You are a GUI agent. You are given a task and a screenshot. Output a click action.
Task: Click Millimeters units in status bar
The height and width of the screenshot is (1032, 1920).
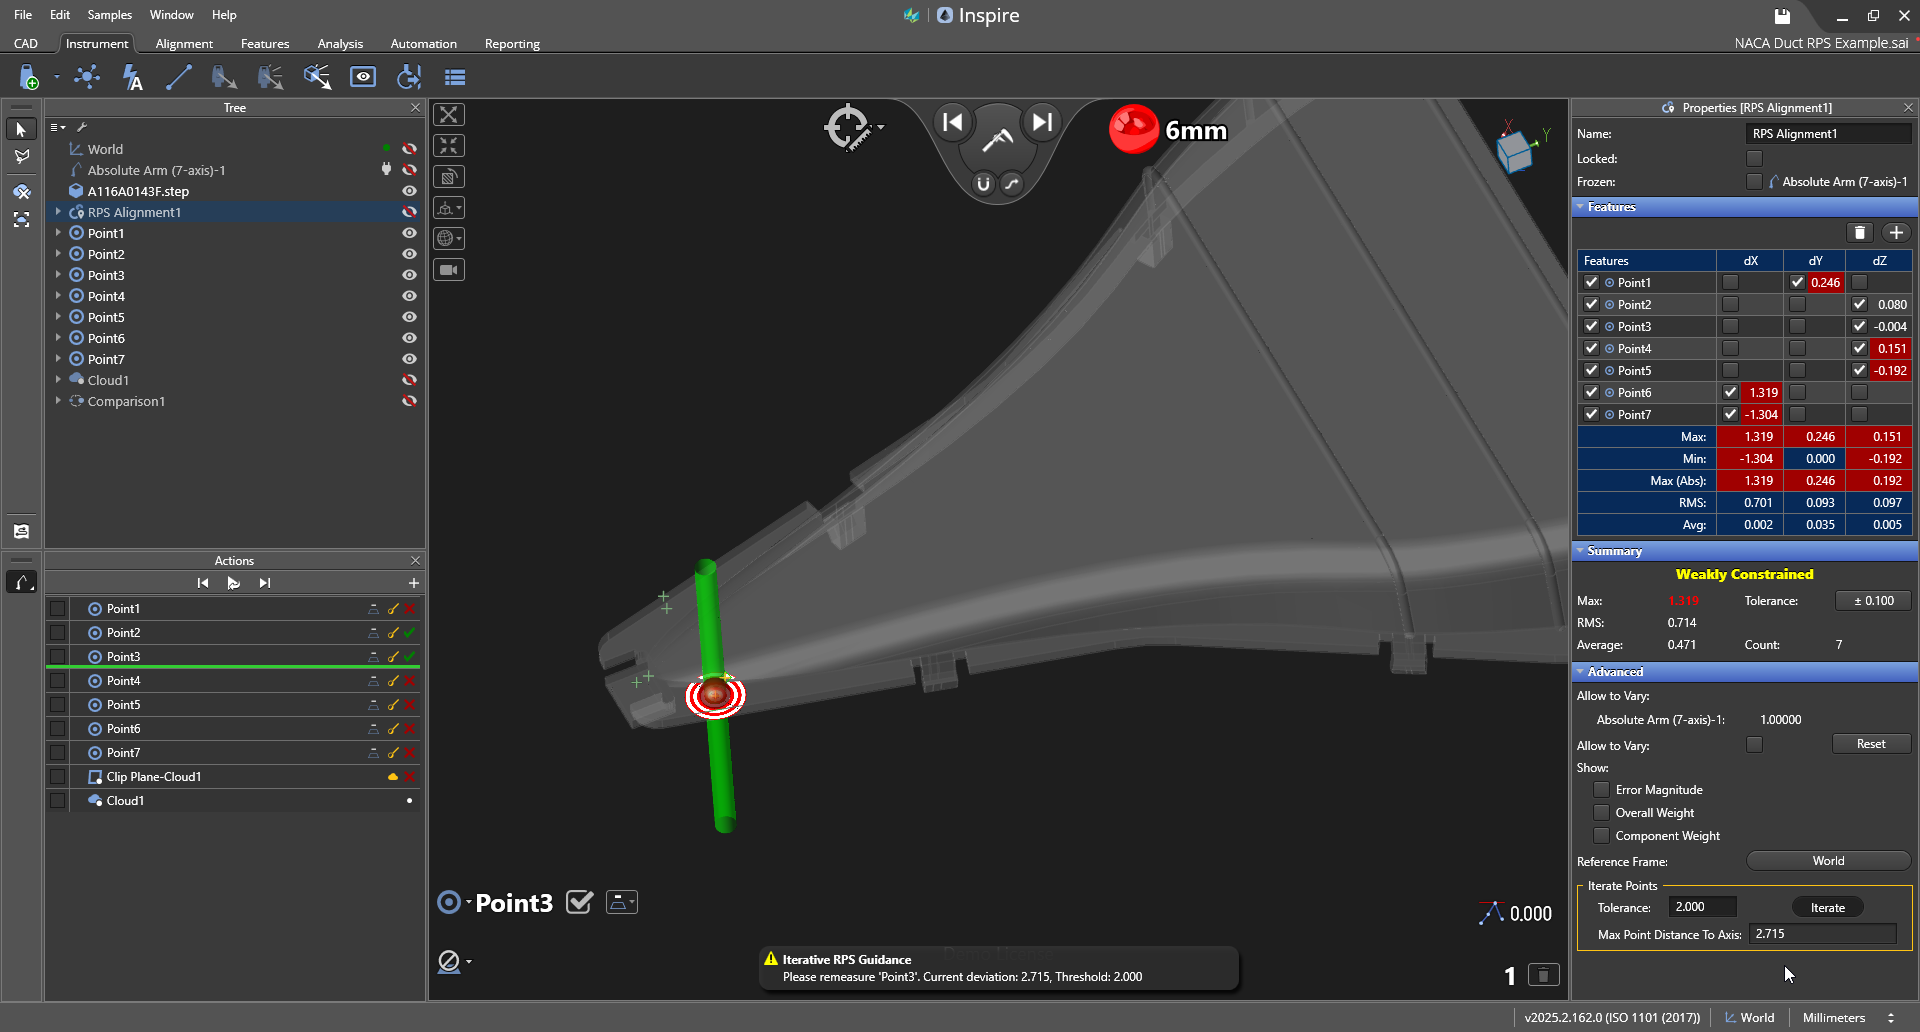1834,1017
